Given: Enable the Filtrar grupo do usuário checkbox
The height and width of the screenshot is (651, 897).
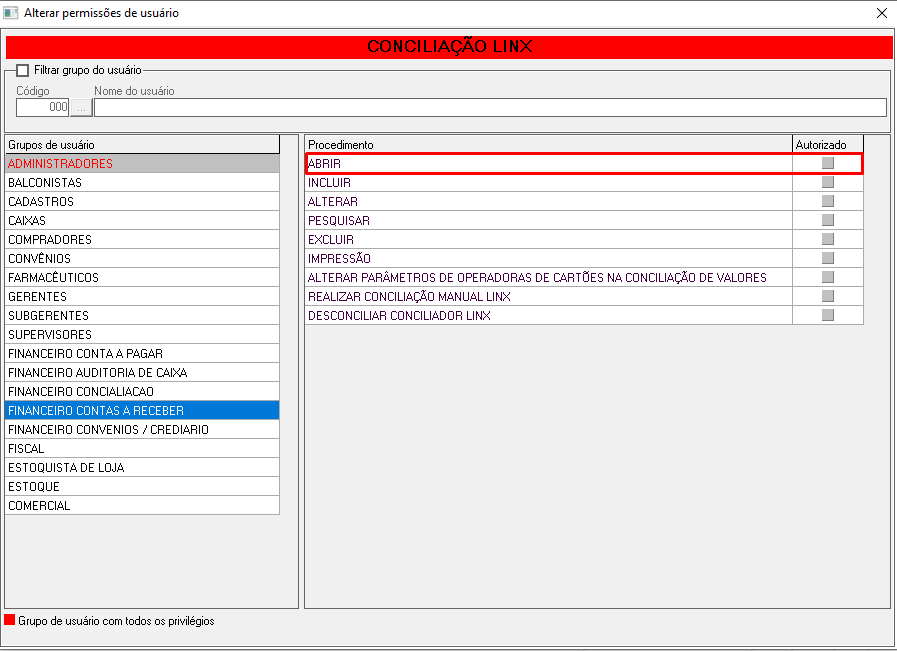Looking at the screenshot, I should pyautogui.click(x=22, y=70).
